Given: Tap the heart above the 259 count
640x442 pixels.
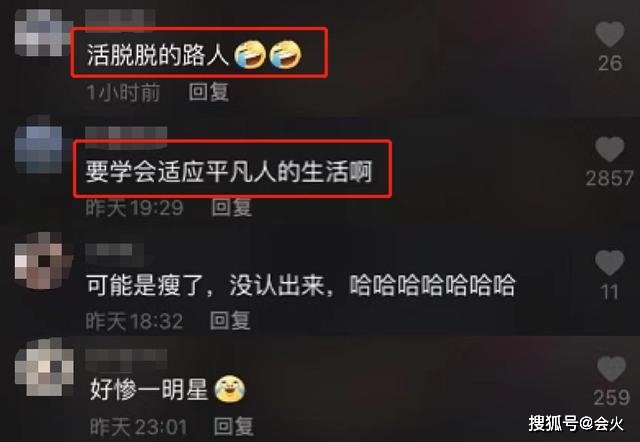Looking at the screenshot, I should [611, 369].
